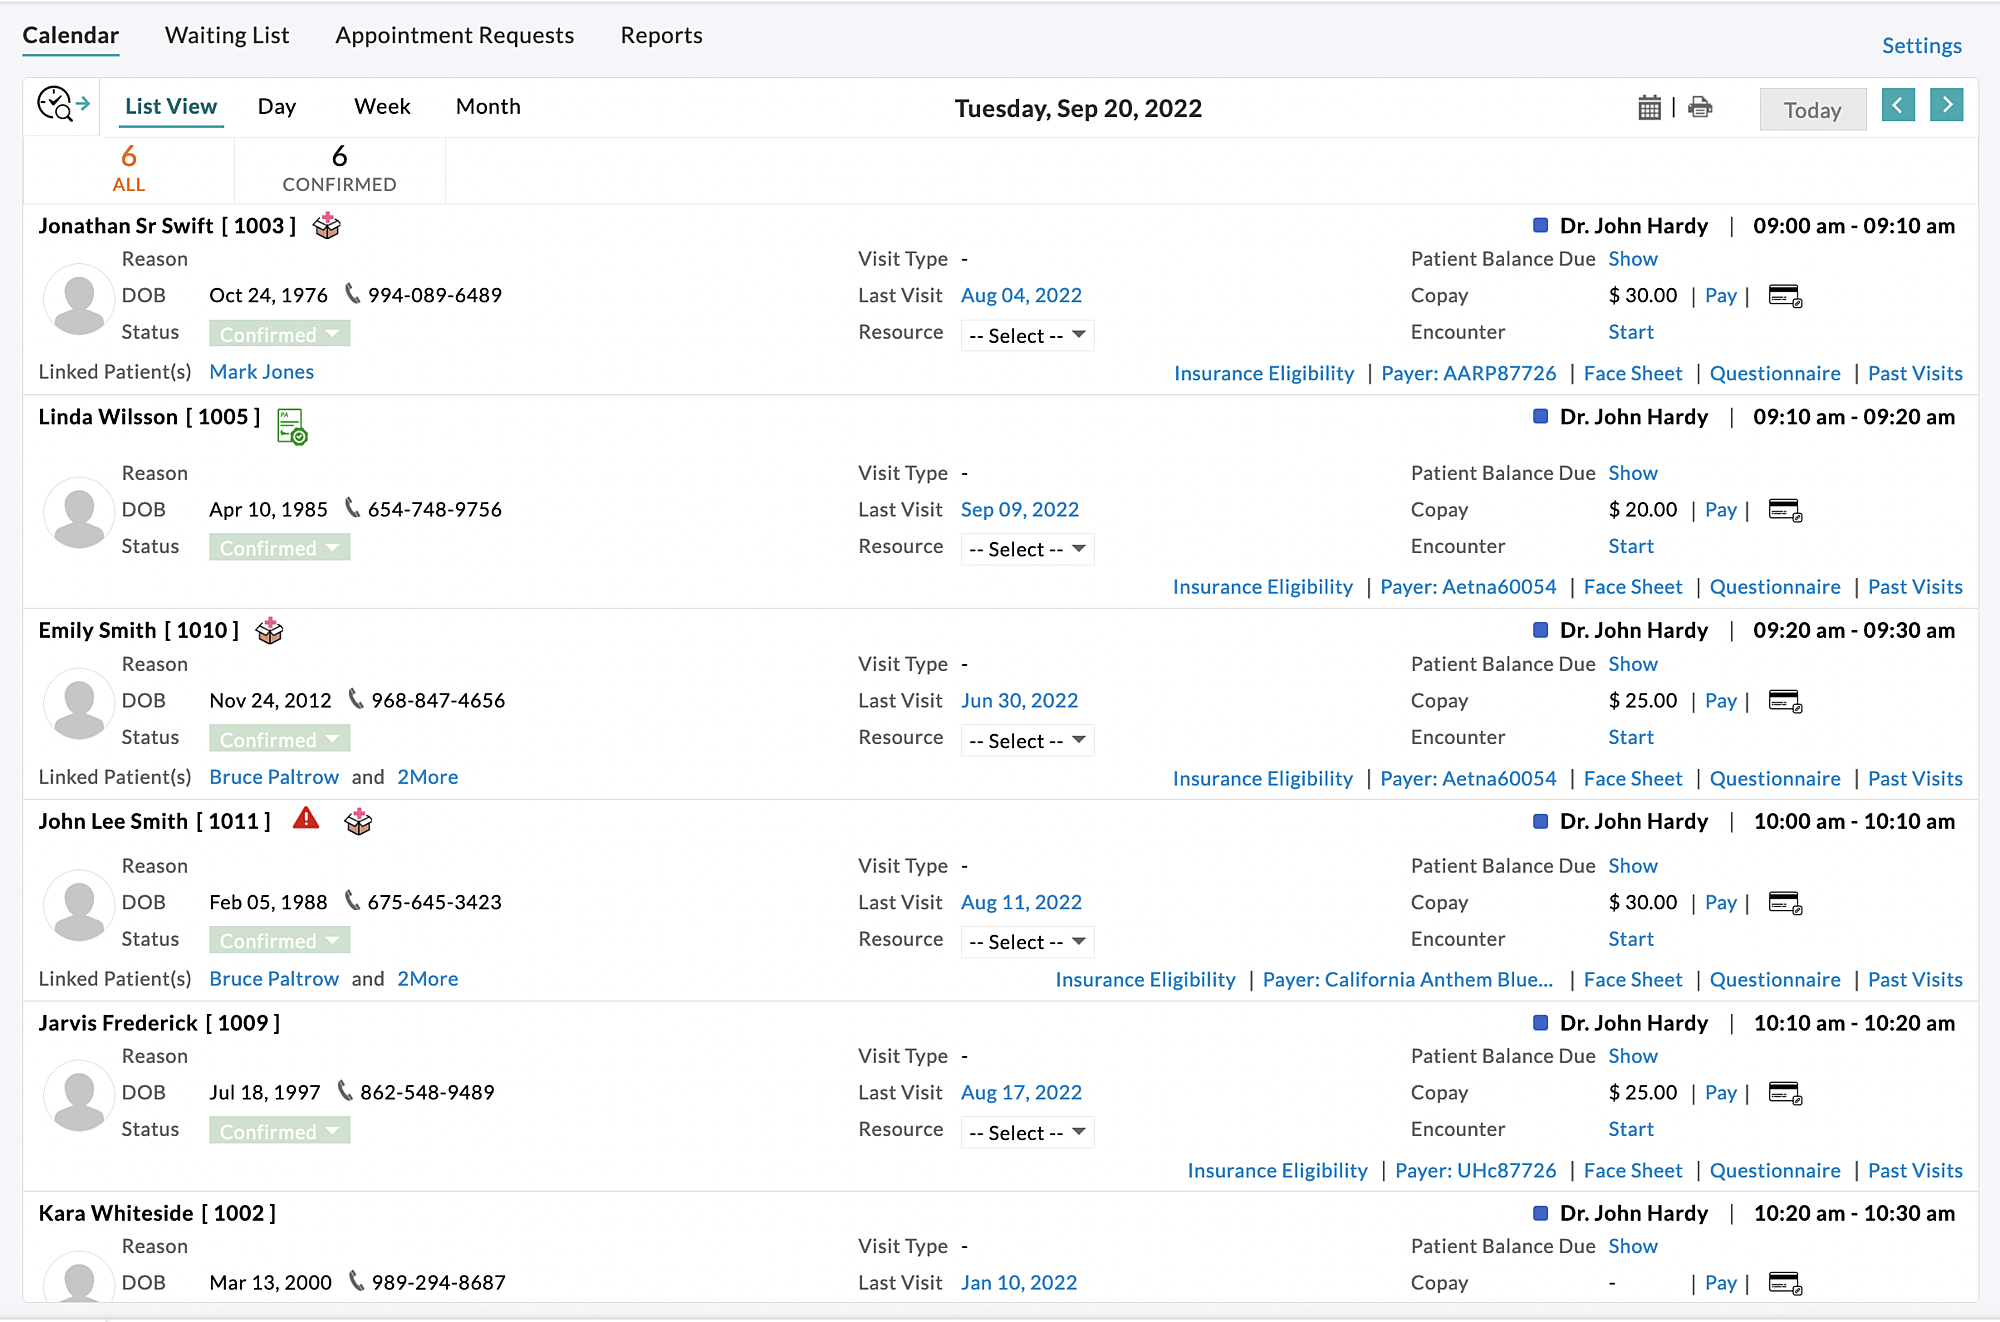Go to previous day arrow
Screen dimensions: 2000x1322
1897,105
